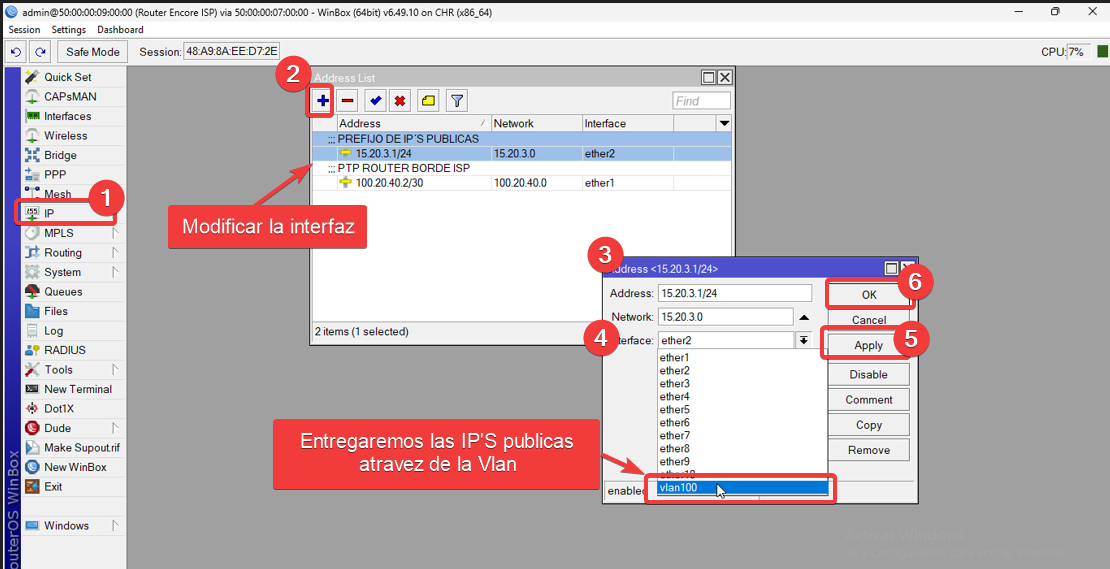Click the red minus Remove icon

point(347,100)
